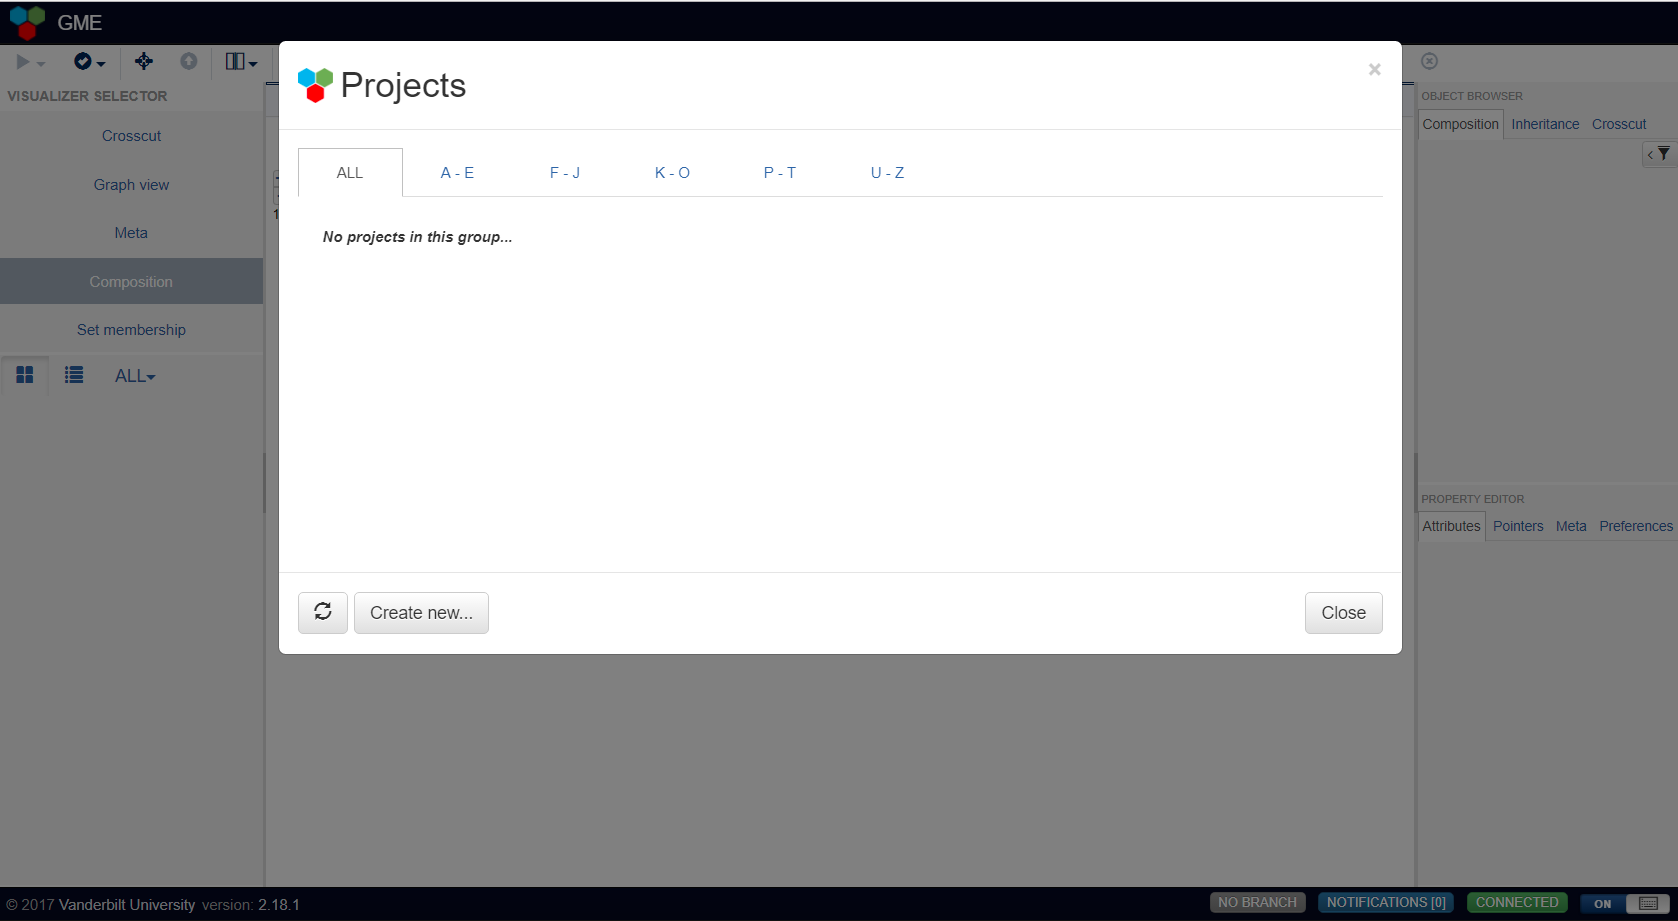Click the crosshair locate icon in toolbar

point(144,62)
